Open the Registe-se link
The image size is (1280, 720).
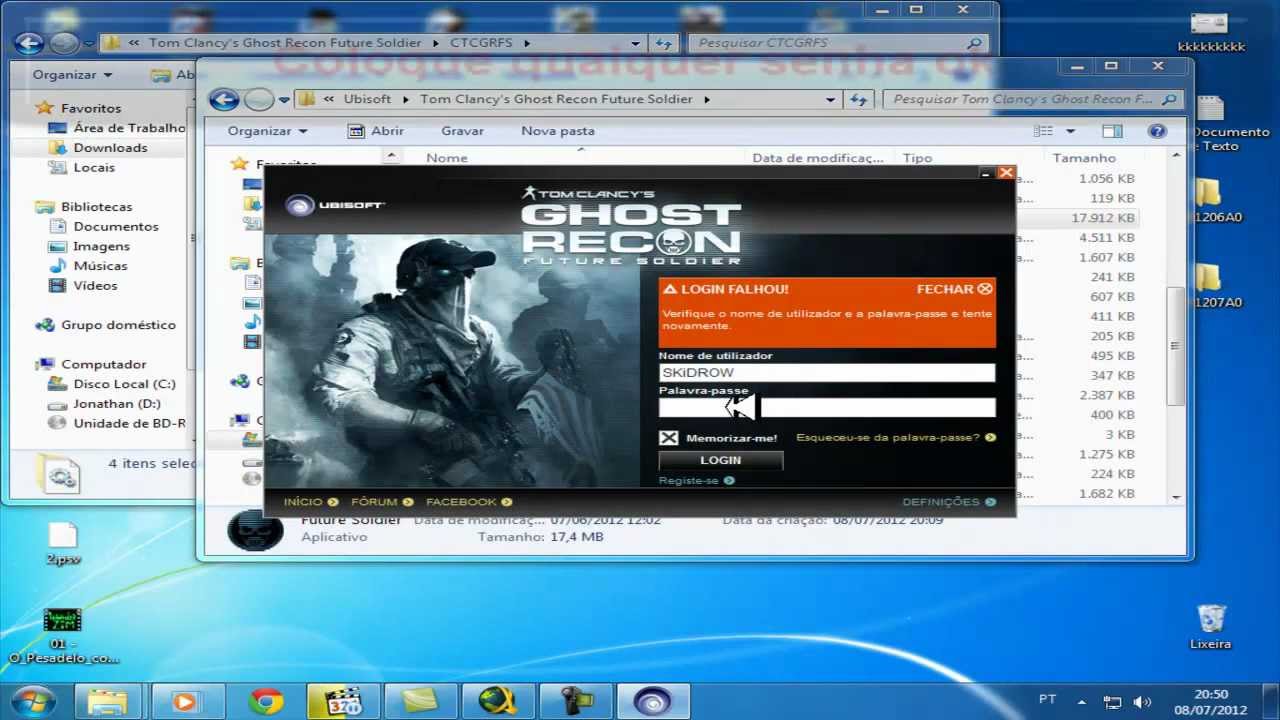point(696,481)
